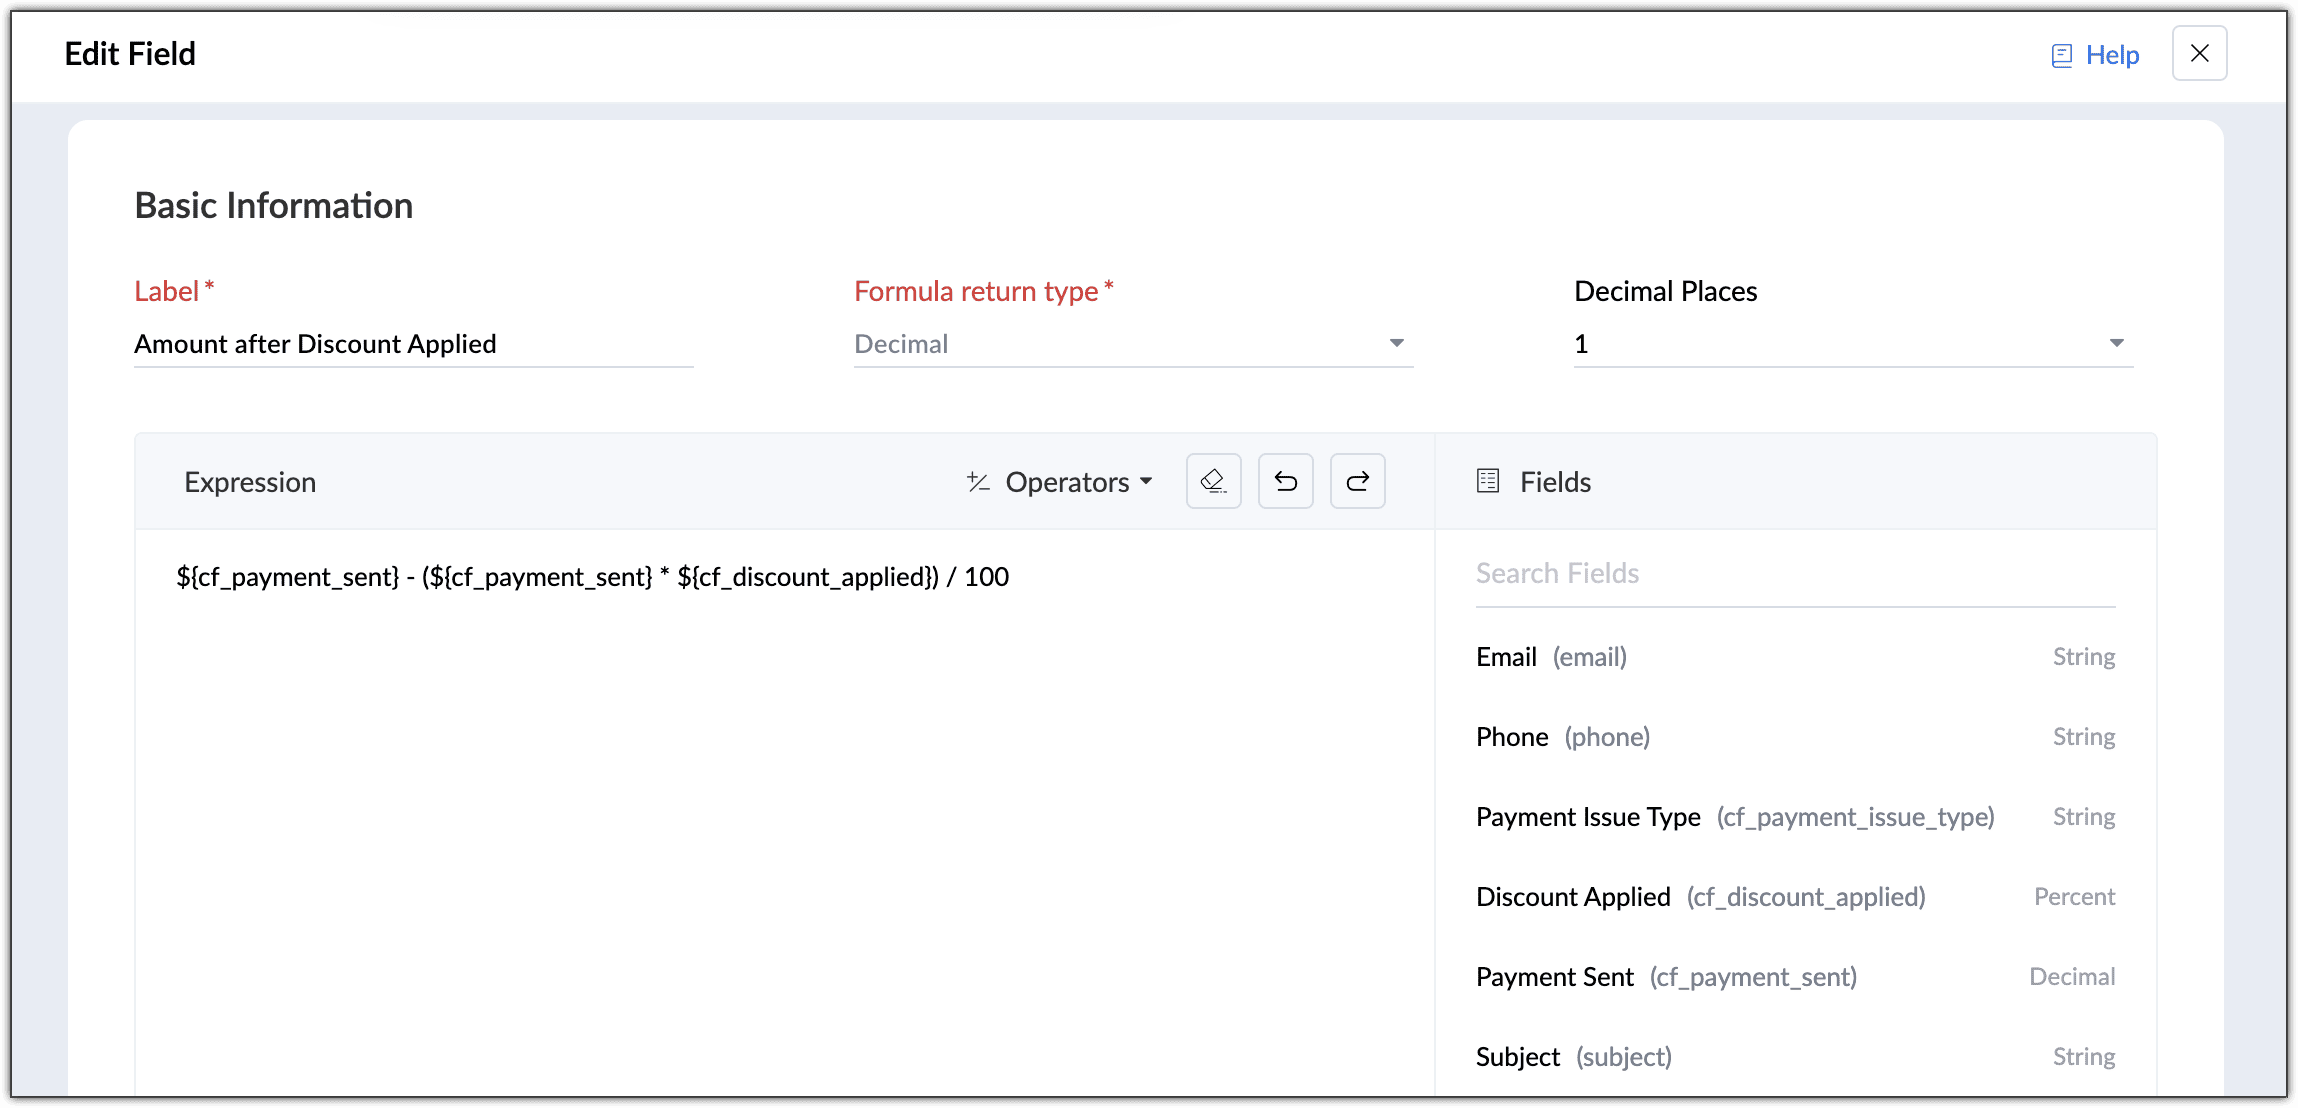
Task: Click the redo arrow icon
Action: (x=1357, y=481)
